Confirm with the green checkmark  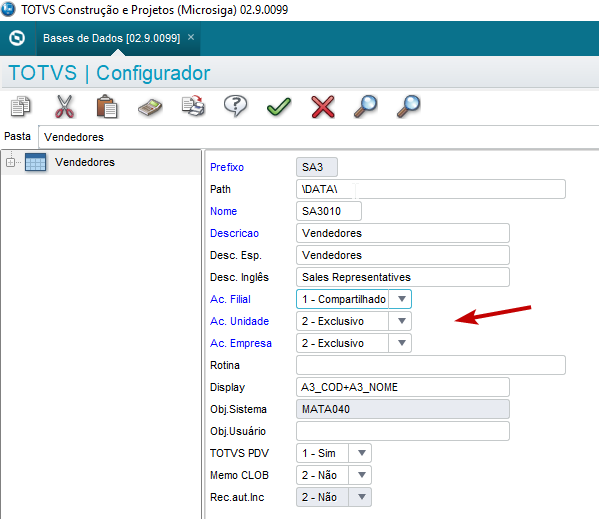tap(279, 107)
